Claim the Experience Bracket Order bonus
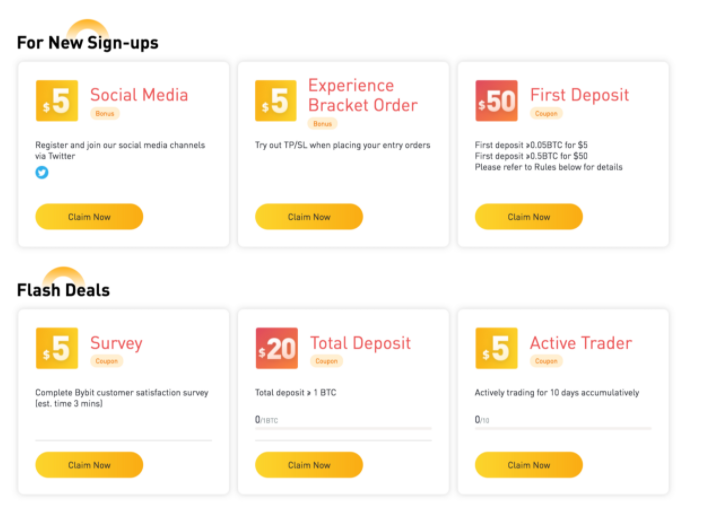Screen dimensions: 705x511 (x=309, y=217)
